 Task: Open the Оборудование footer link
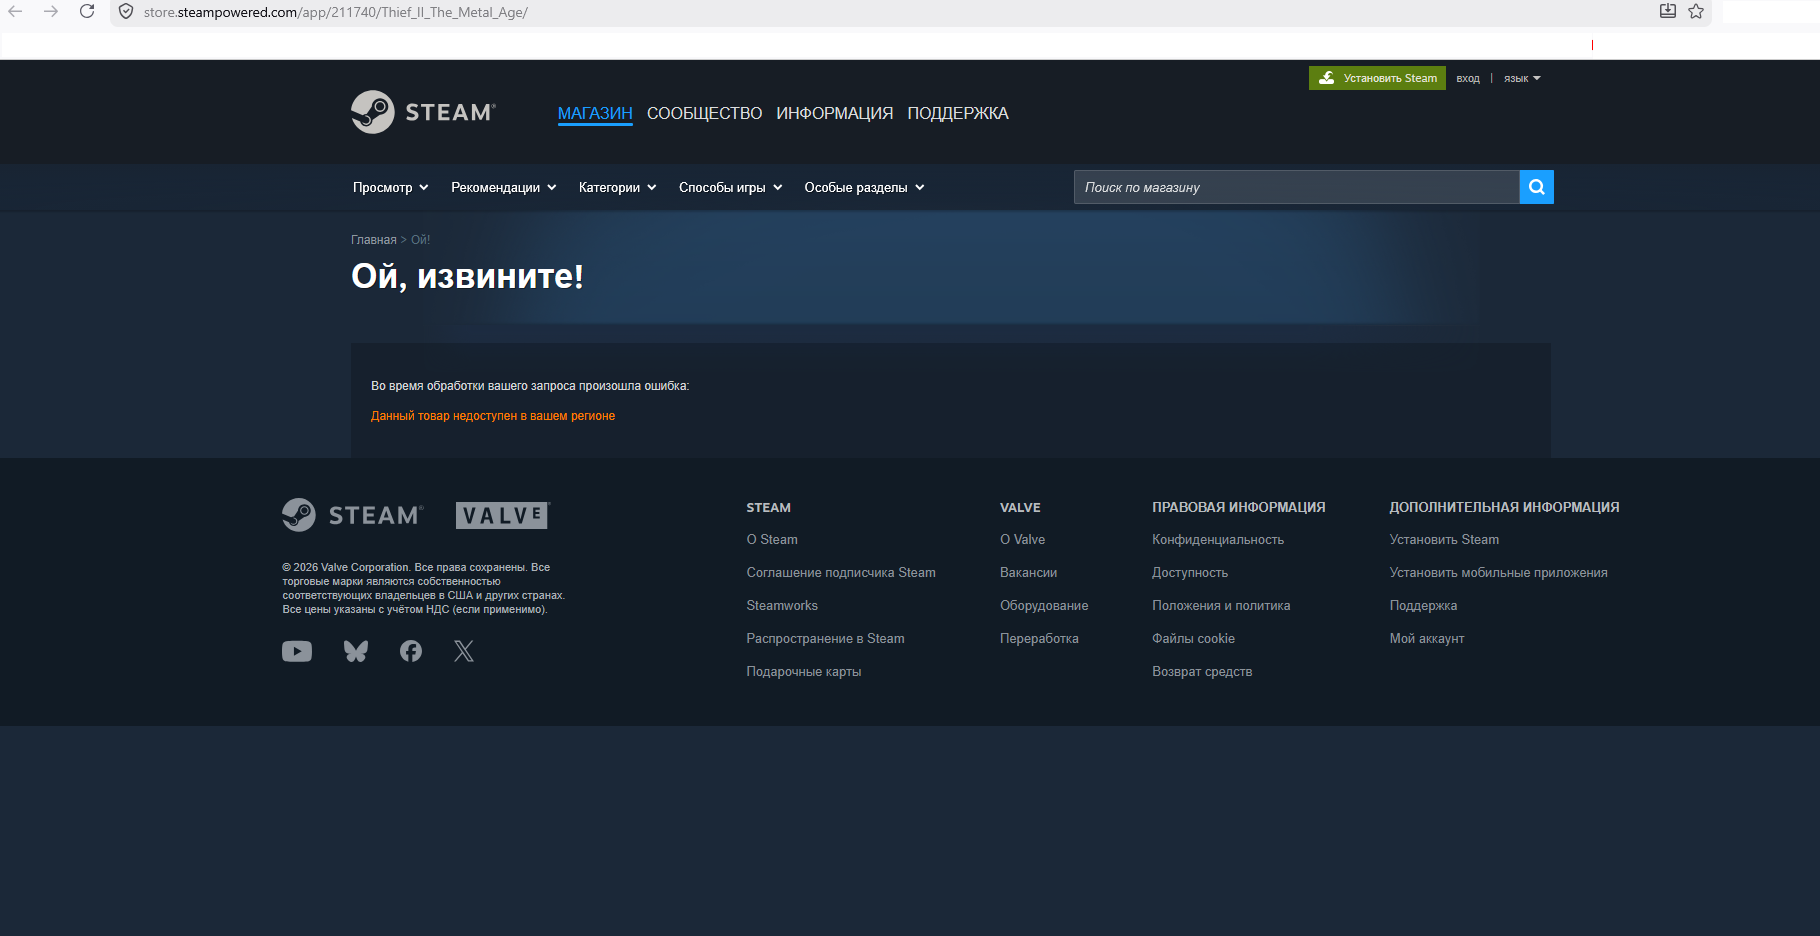[x=1044, y=605]
